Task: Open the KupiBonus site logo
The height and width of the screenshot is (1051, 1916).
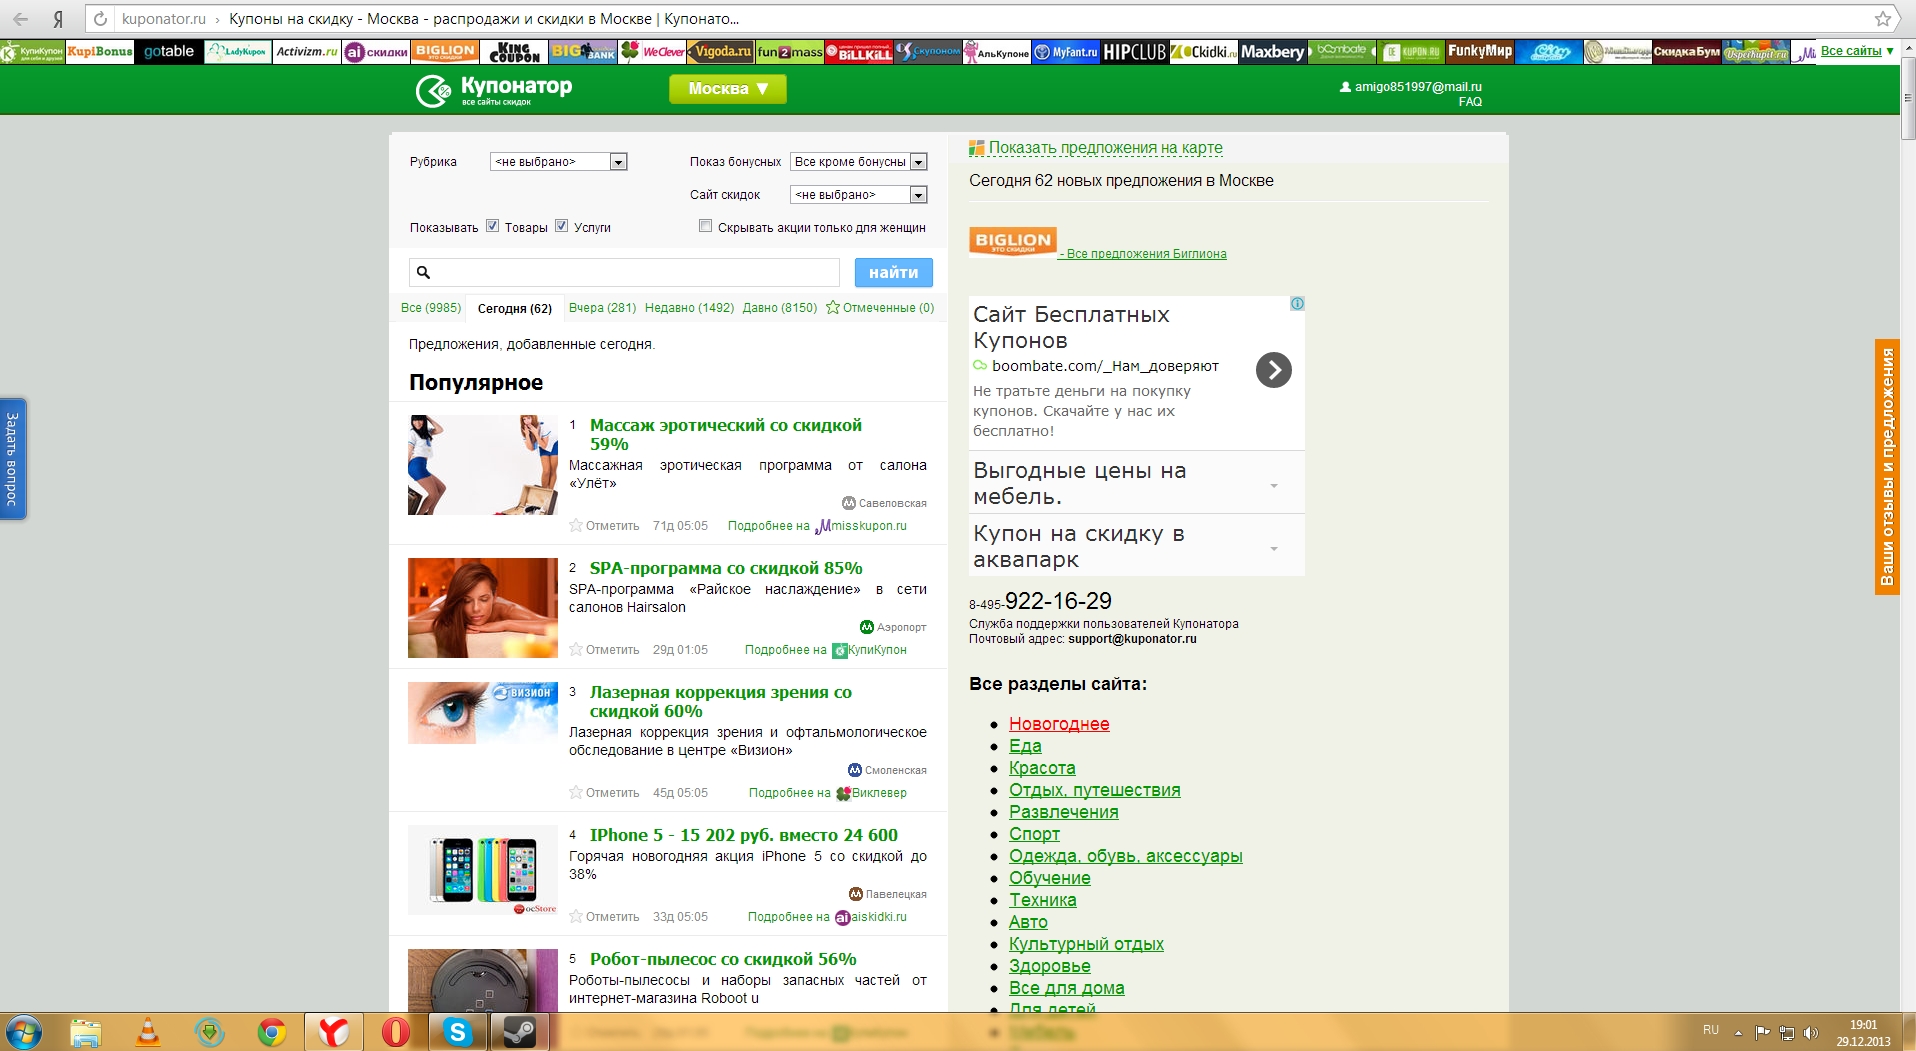Action: (100, 51)
